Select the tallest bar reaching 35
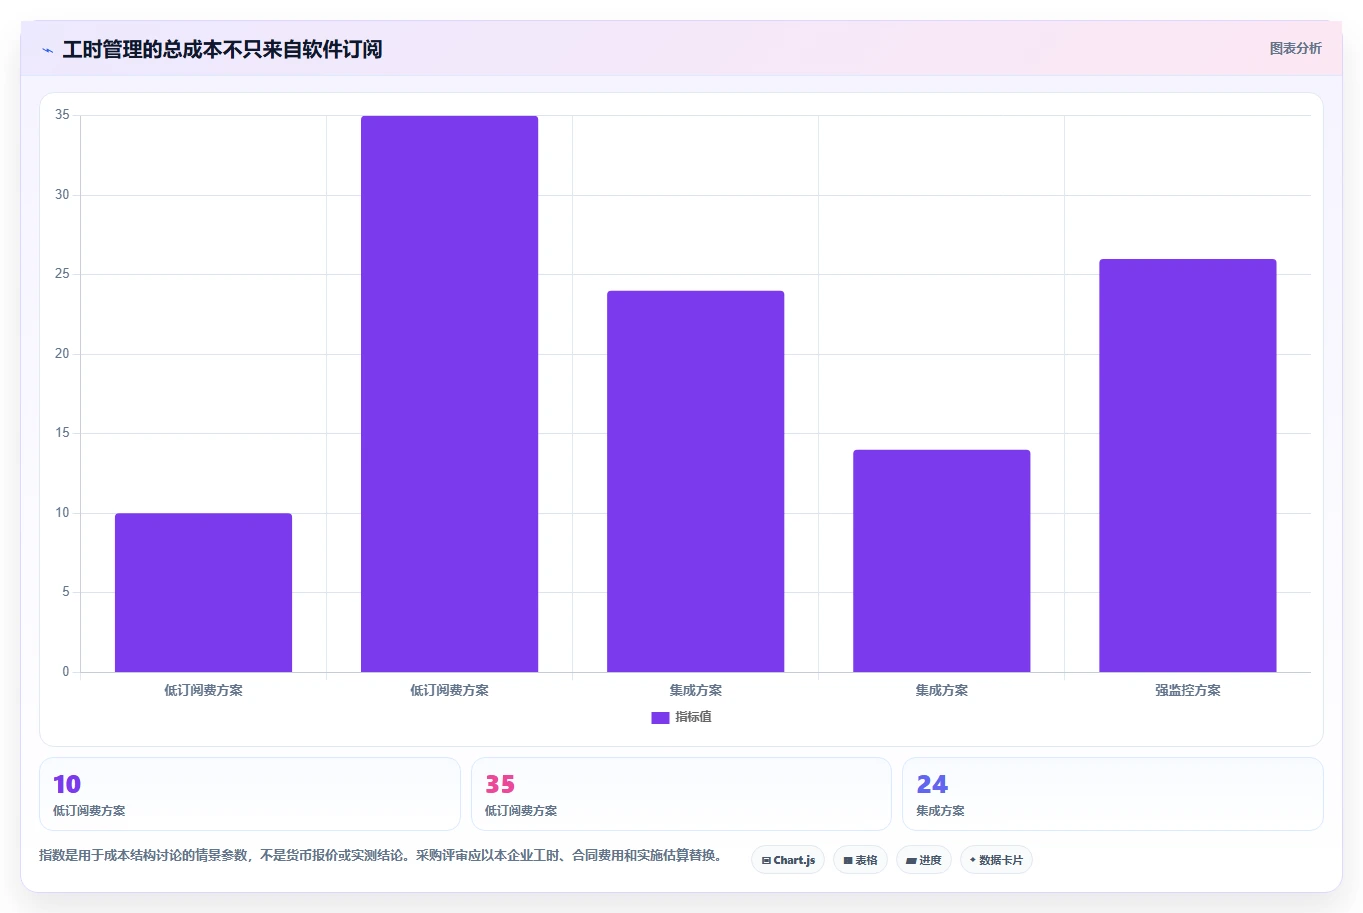Screen dimensions: 1363x913 tap(449, 394)
